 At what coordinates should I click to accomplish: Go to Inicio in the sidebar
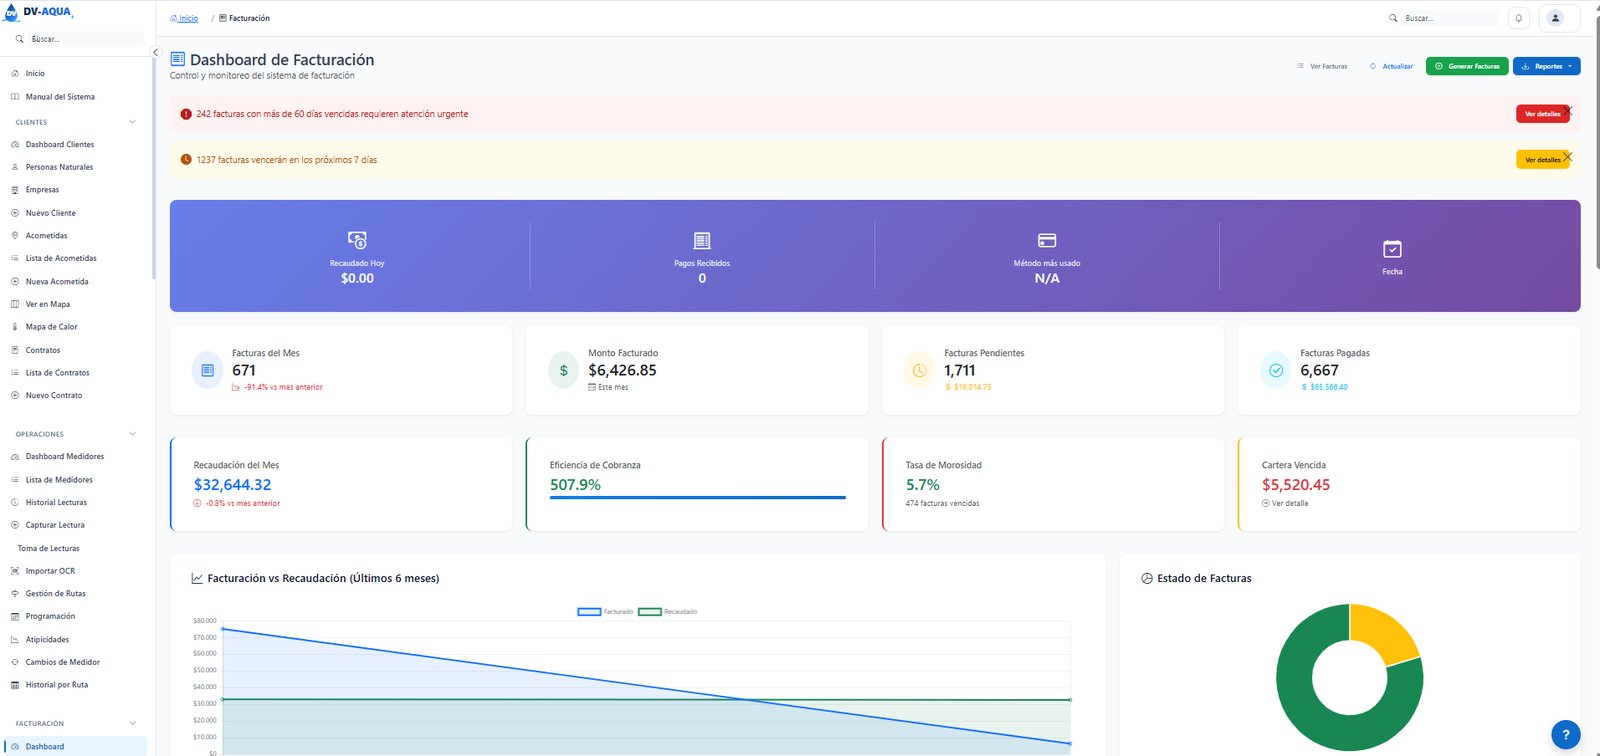click(74, 73)
